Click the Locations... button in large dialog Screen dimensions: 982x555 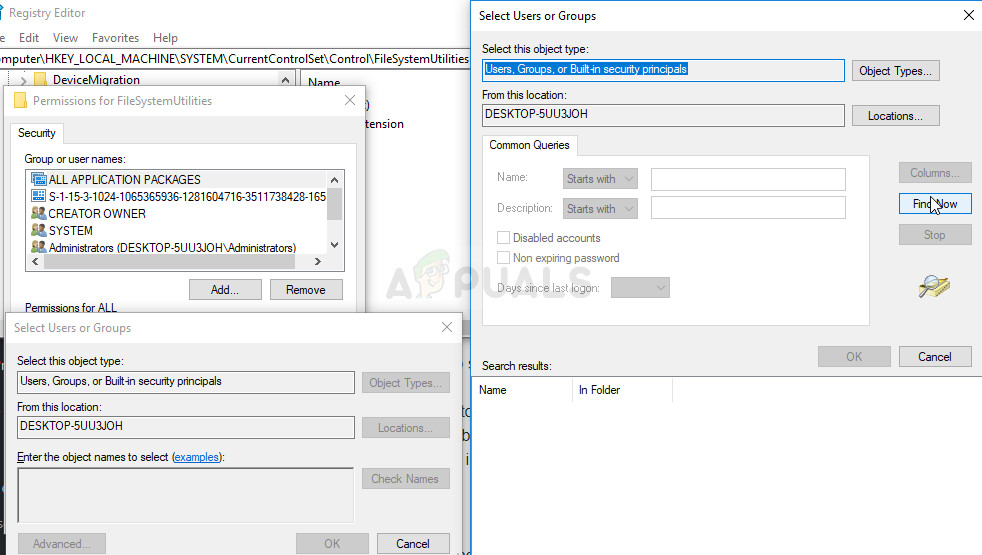(896, 116)
